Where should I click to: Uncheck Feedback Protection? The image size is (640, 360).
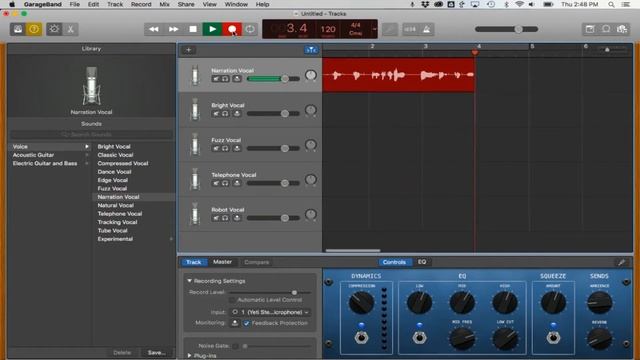click(247, 323)
